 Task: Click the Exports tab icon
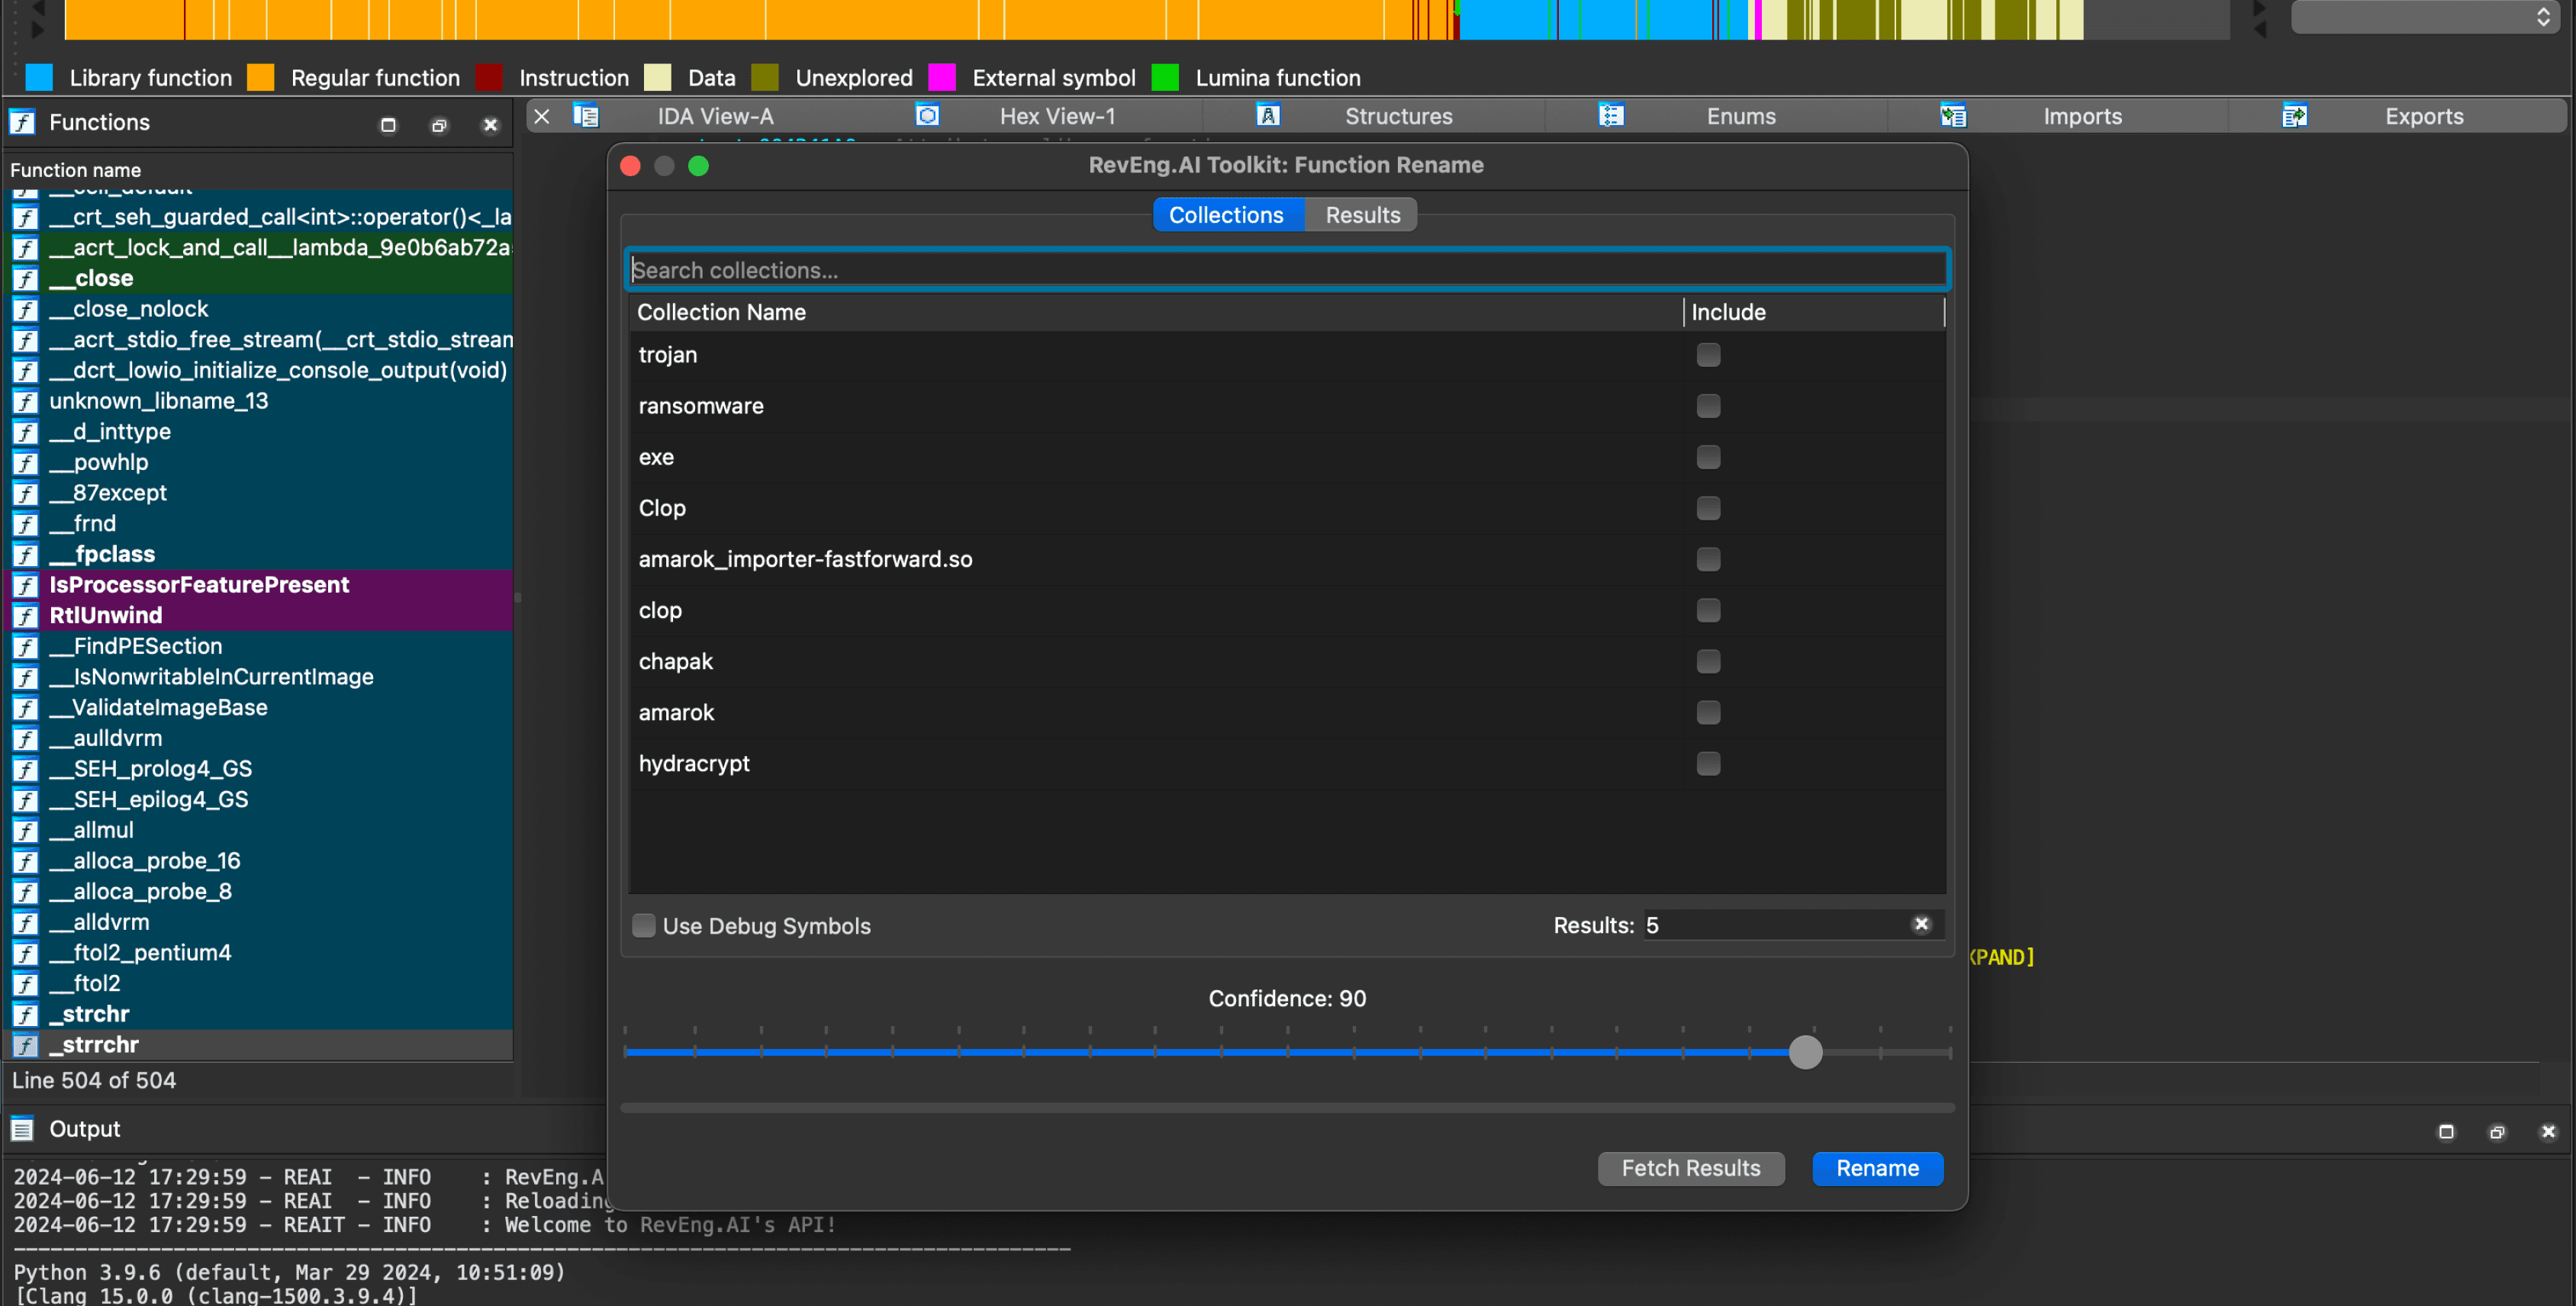[2294, 116]
